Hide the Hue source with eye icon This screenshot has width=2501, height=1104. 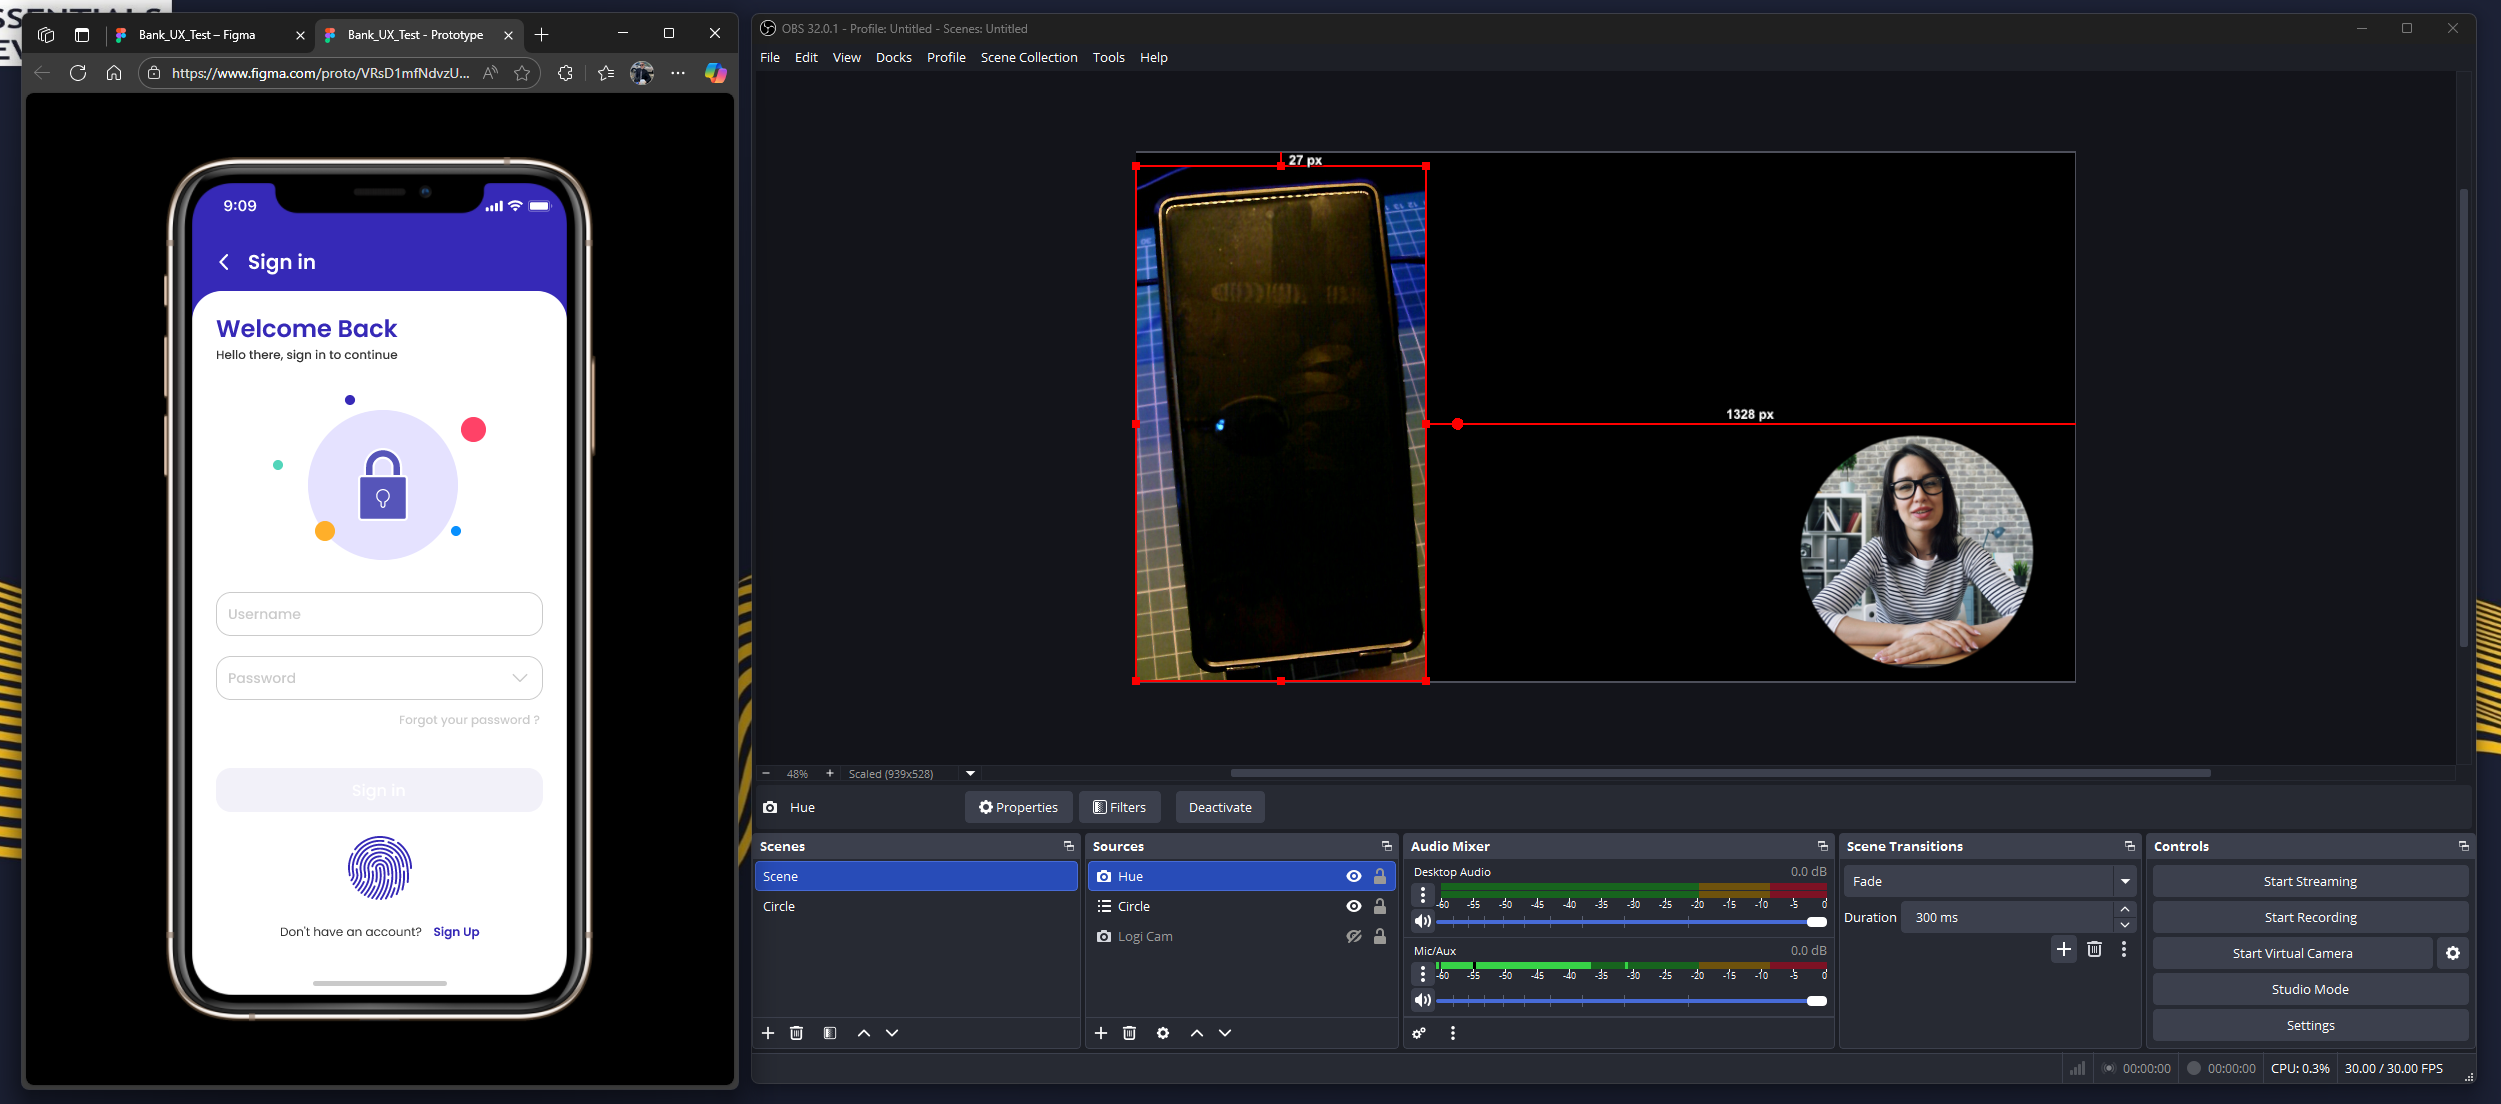coord(1354,876)
